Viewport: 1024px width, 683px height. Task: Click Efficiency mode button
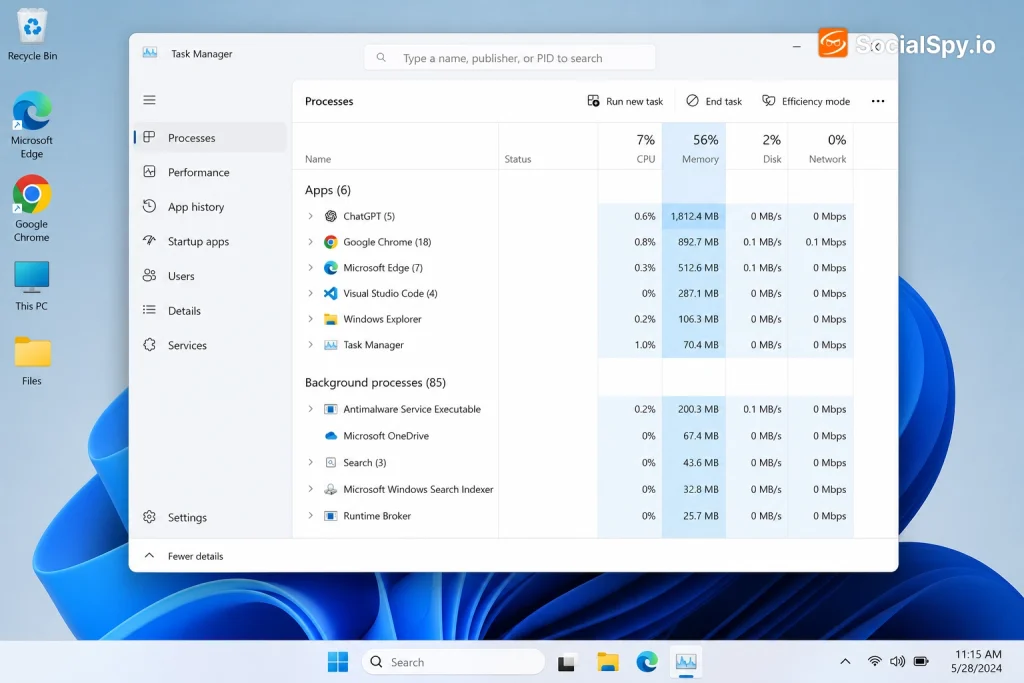pyautogui.click(x=806, y=101)
